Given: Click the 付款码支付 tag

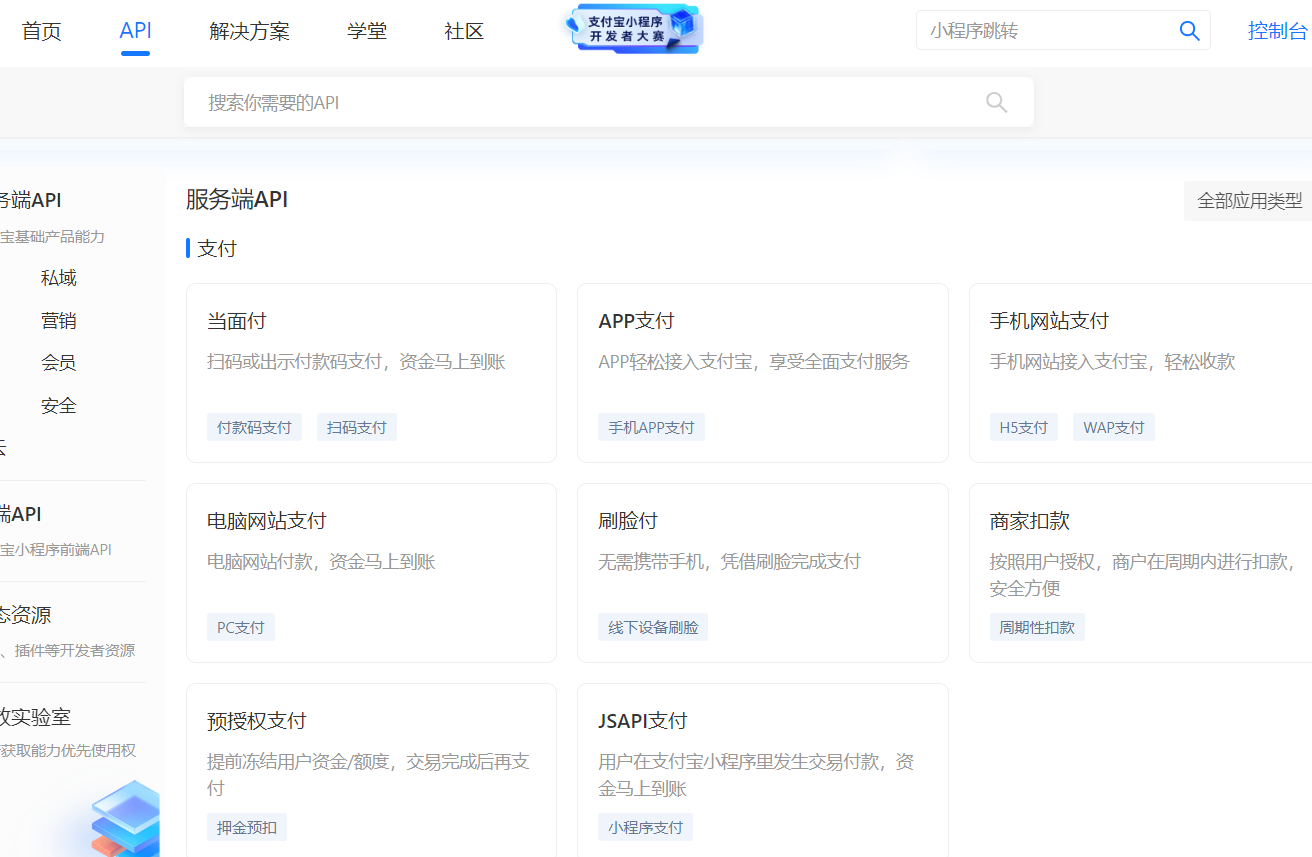Looking at the screenshot, I should coord(254,427).
